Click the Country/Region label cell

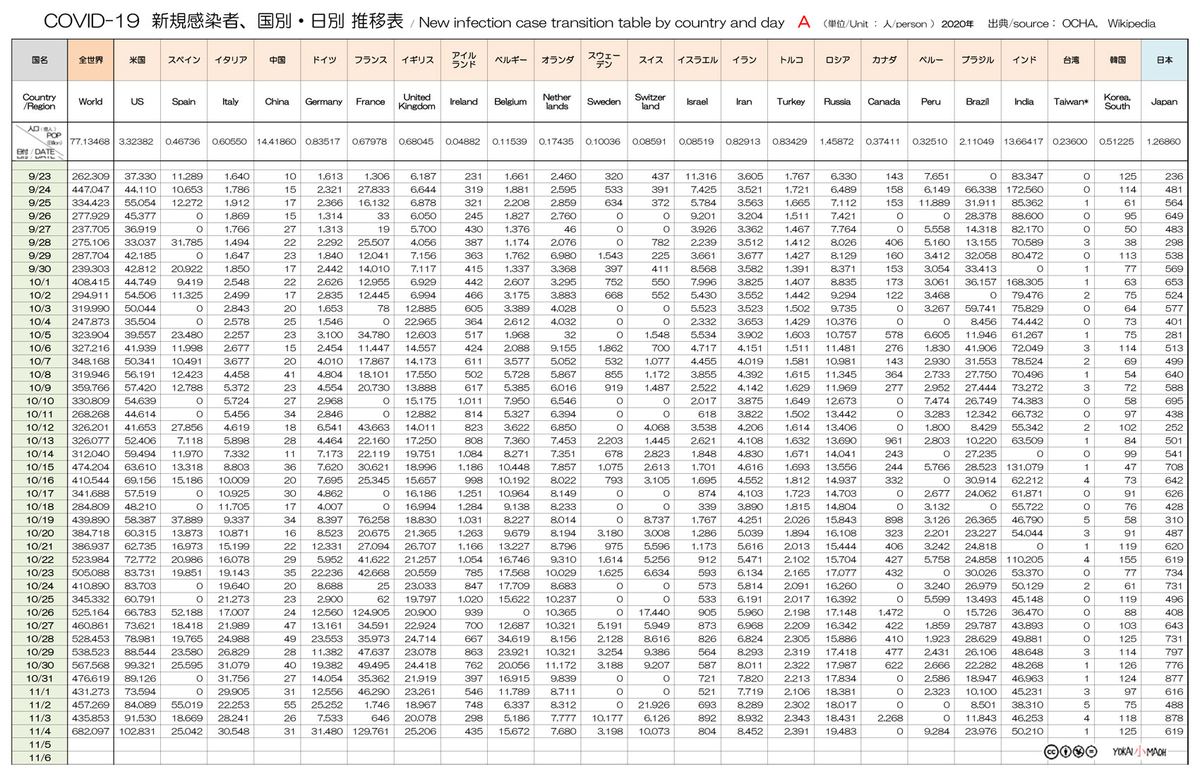coord(40,101)
